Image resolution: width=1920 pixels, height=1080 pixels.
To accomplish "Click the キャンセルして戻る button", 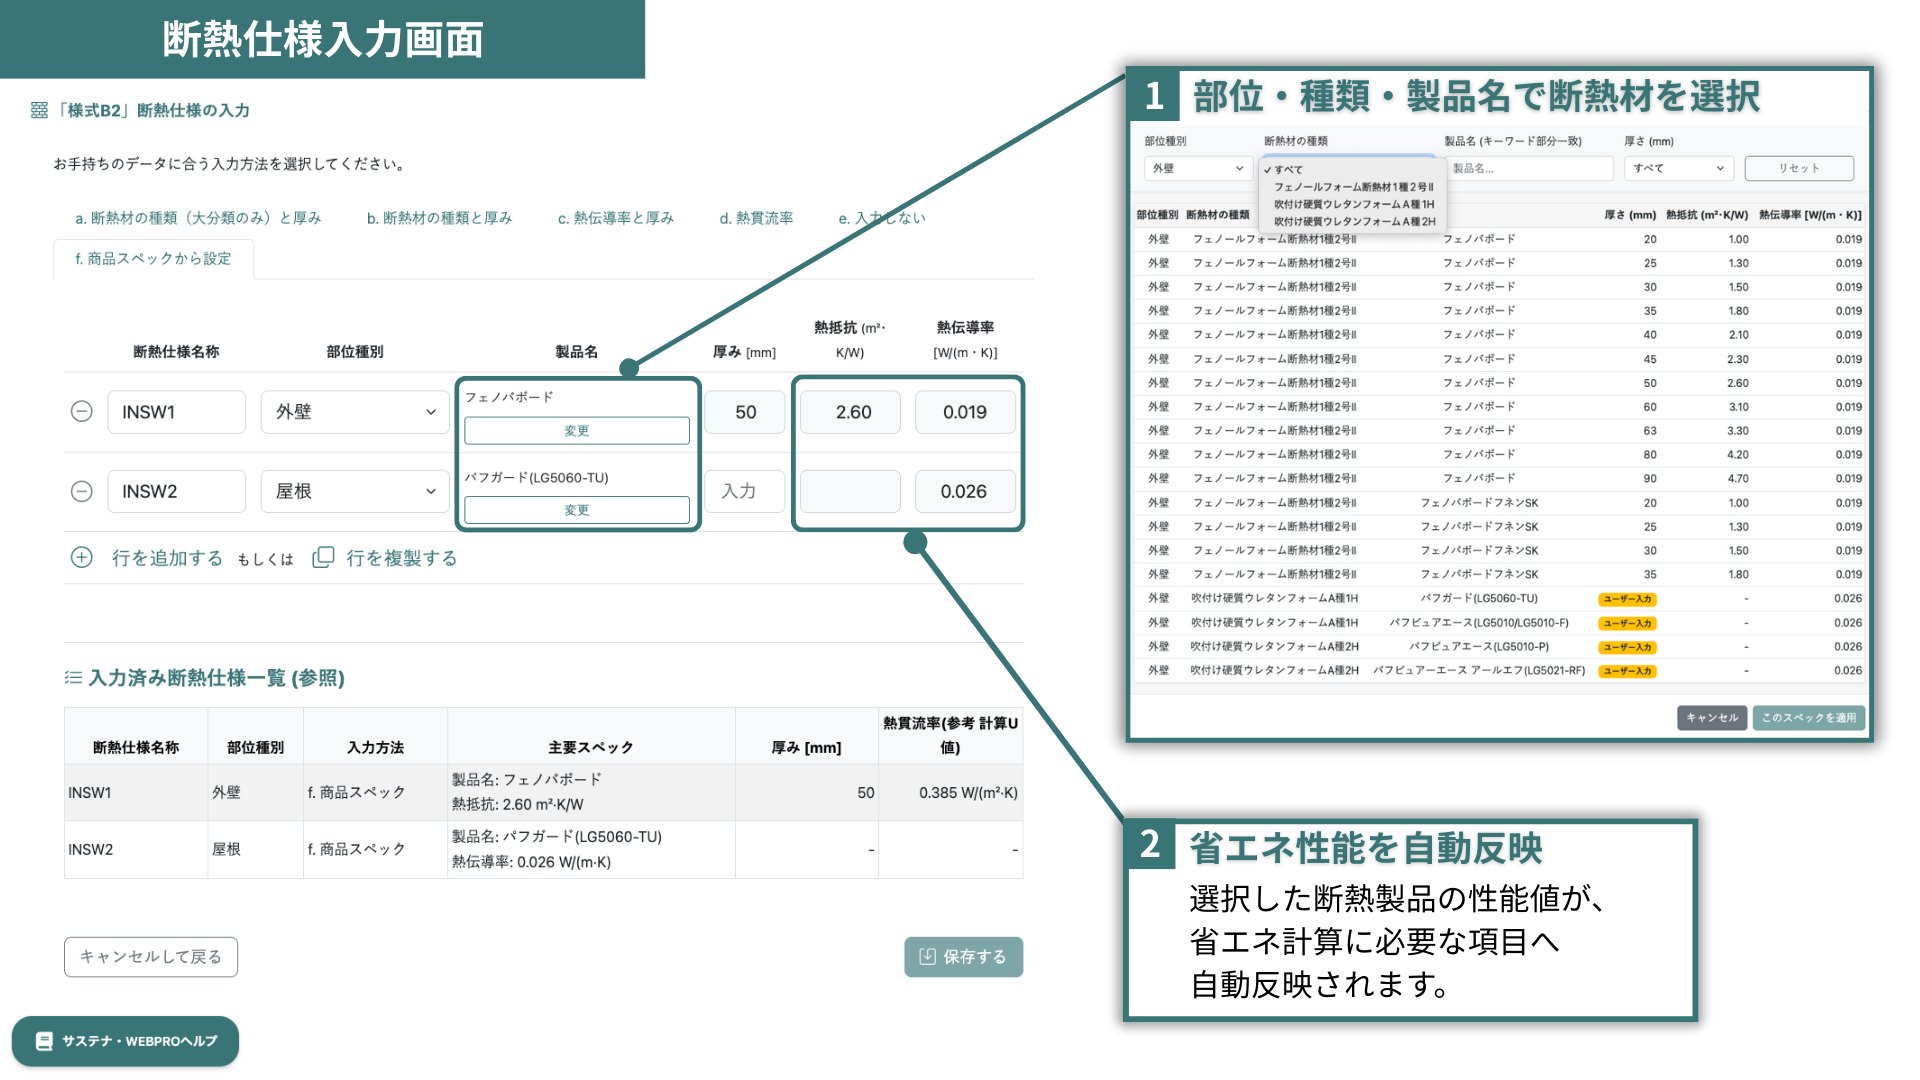I will [x=151, y=957].
